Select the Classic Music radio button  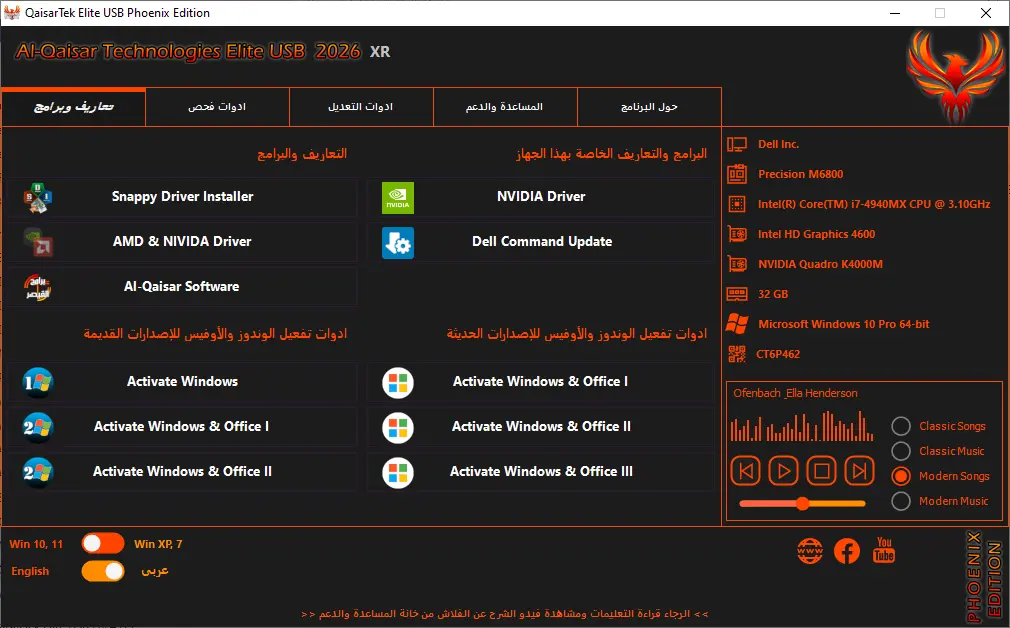[x=900, y=451]
